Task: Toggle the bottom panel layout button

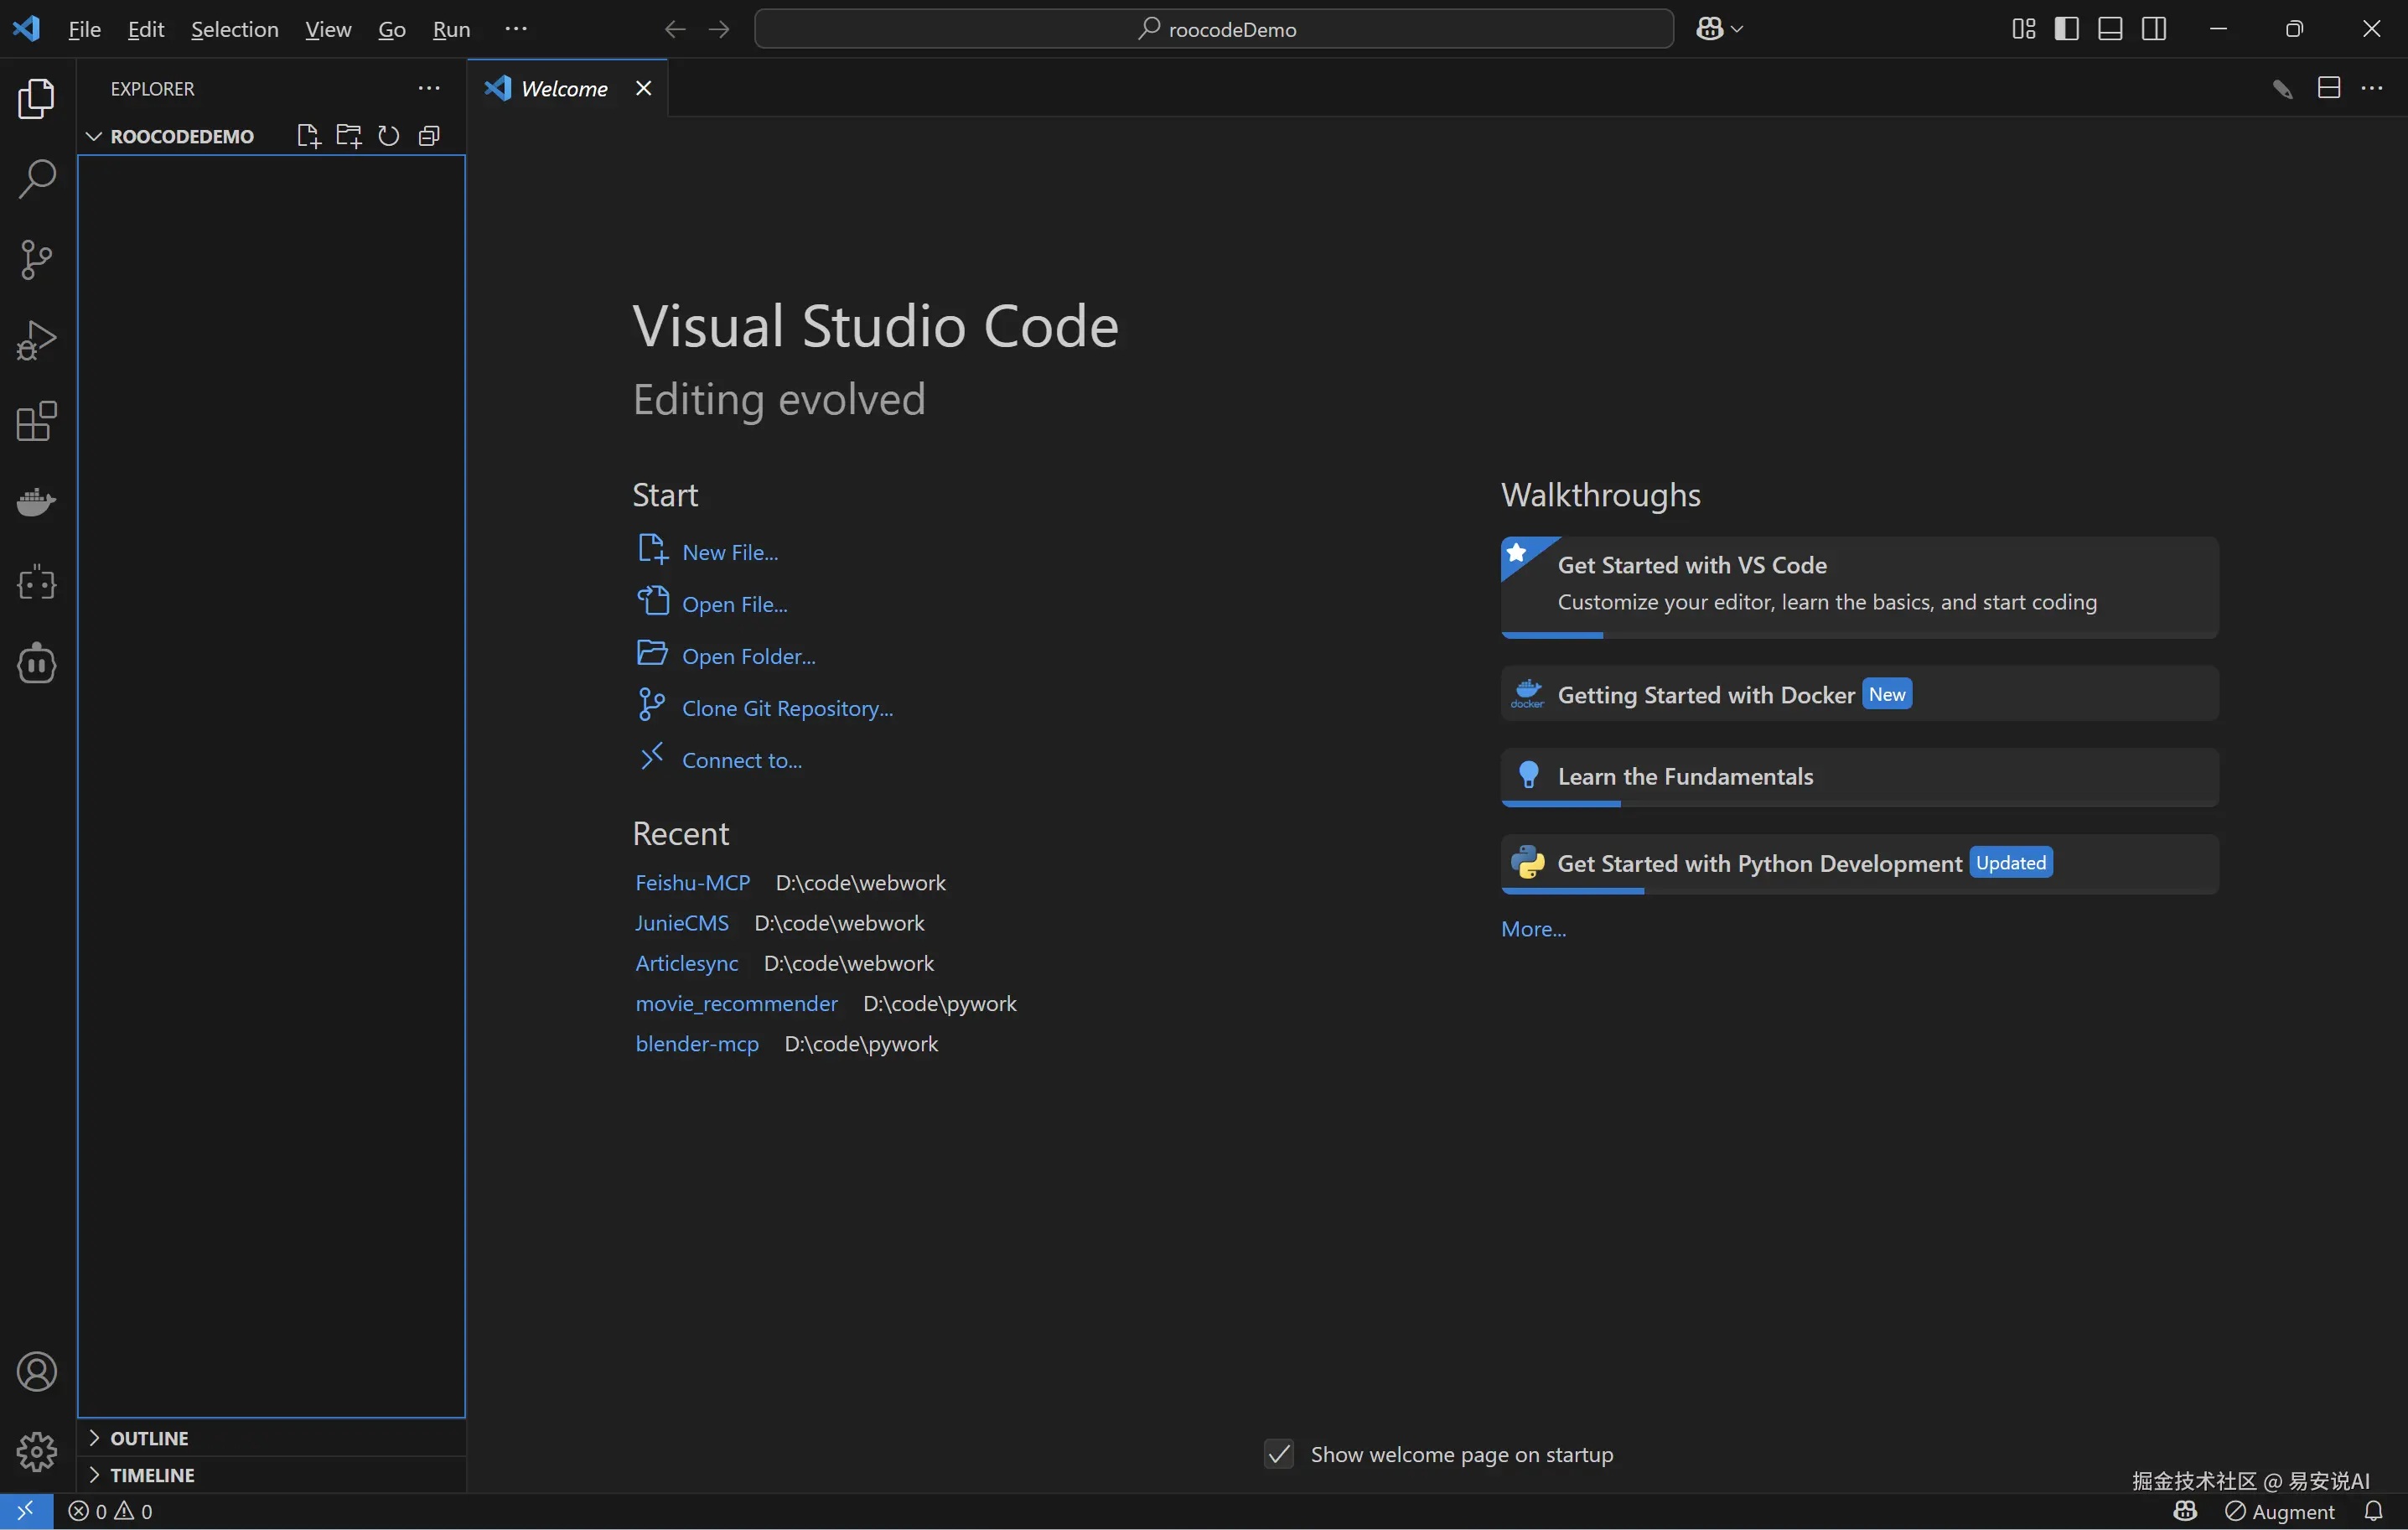Action: click(x=2110, y=29)
